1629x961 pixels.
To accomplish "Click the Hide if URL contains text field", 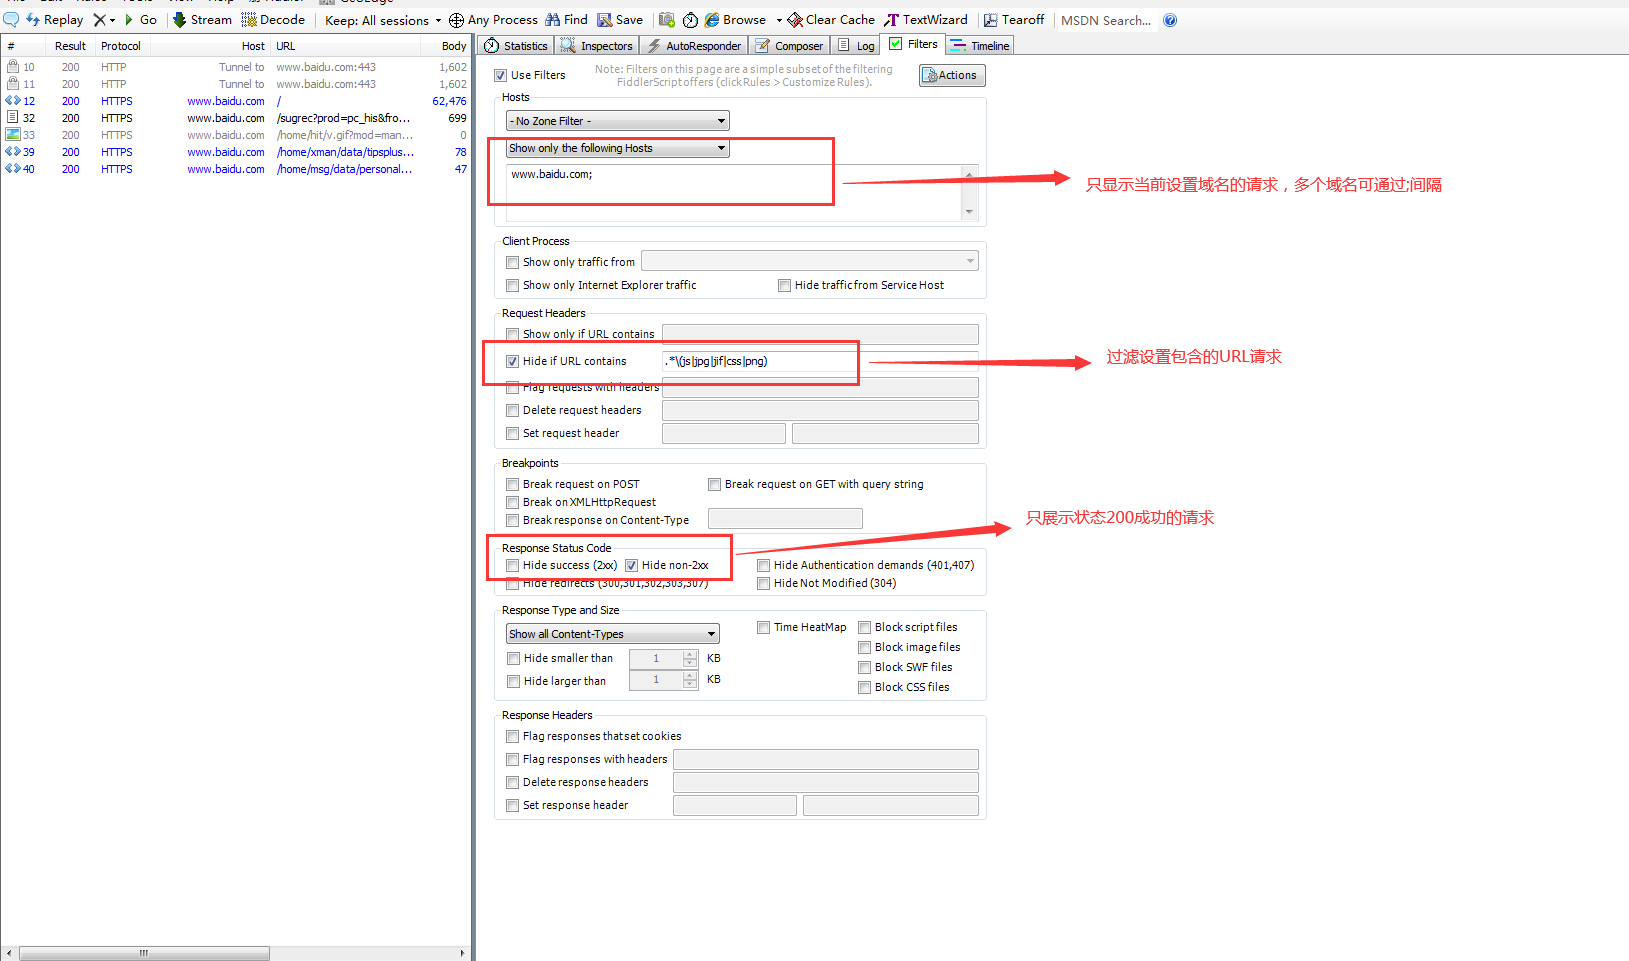I will tap(820, 361).
